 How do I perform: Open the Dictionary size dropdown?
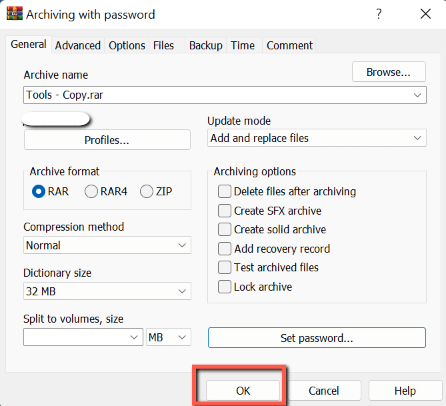coord(107,291)
